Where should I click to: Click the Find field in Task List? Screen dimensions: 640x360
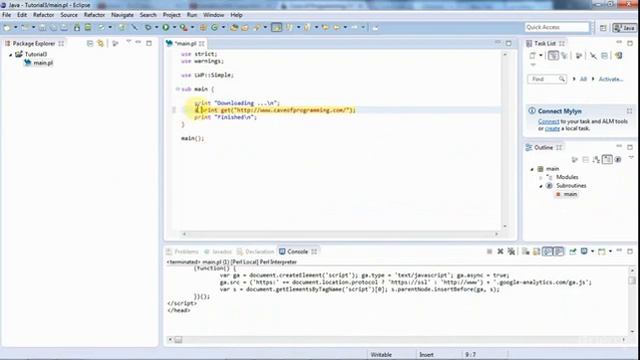[x=547, y=79]
